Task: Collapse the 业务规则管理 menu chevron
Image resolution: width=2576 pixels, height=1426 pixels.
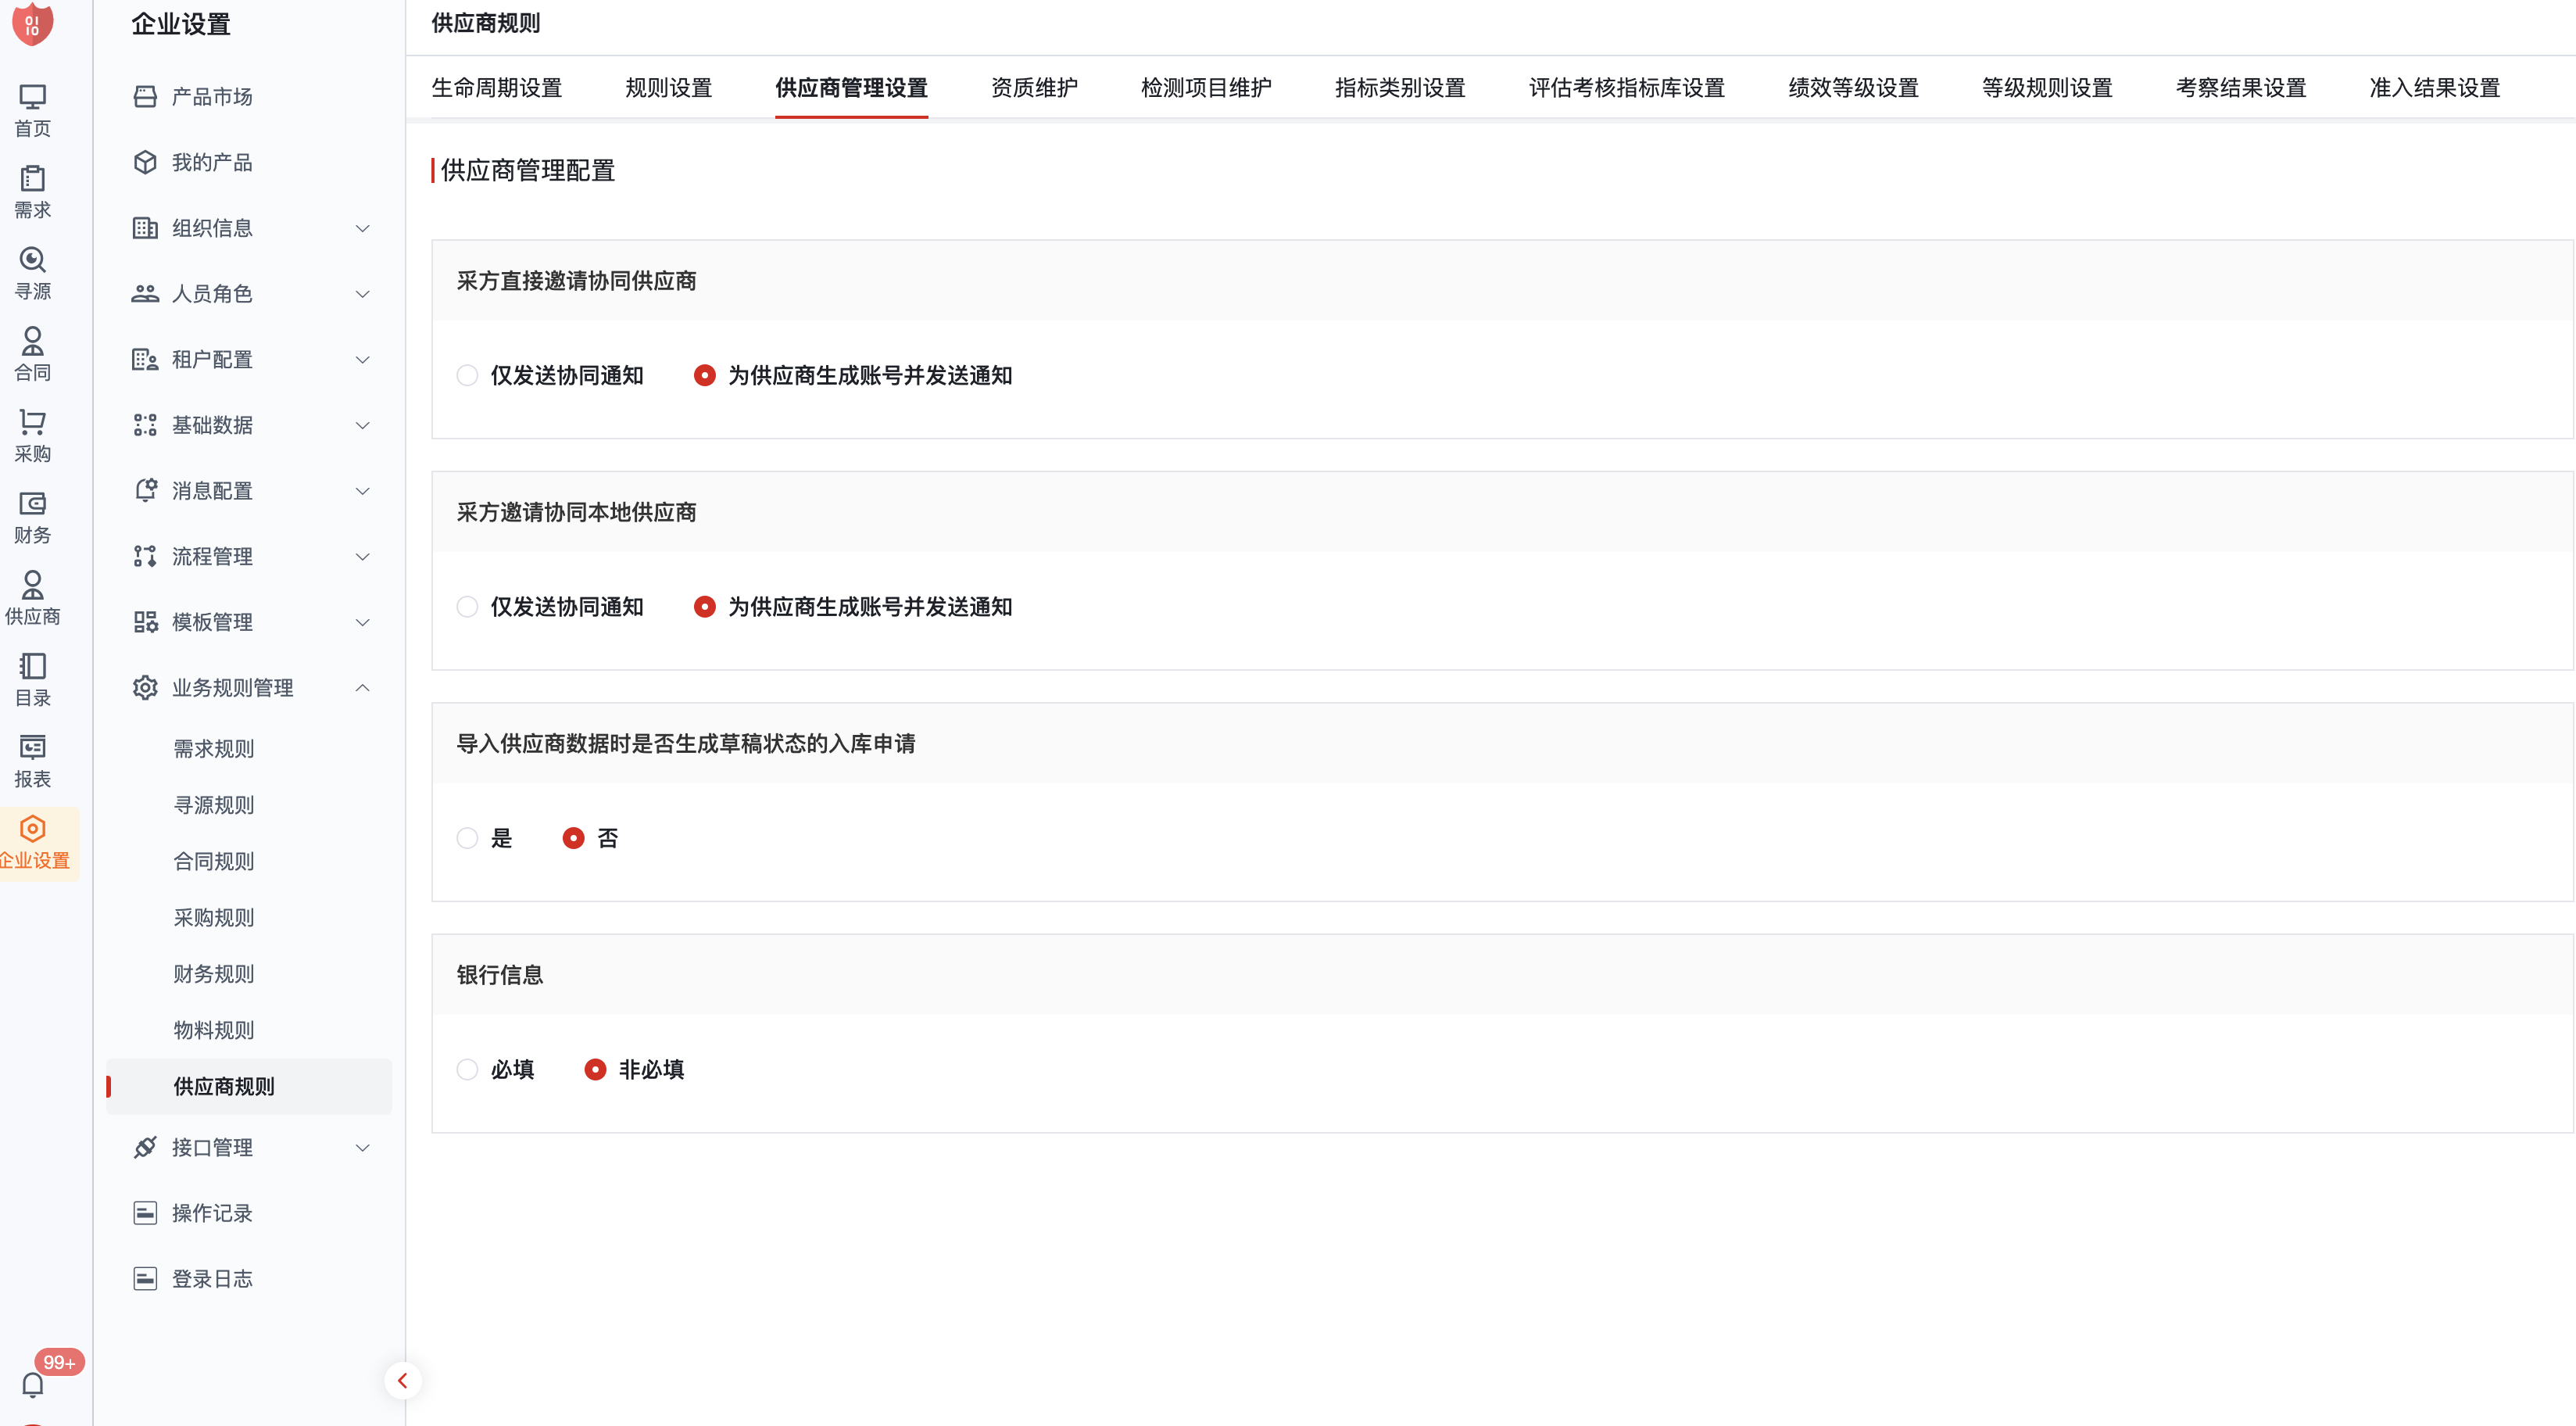Action: 362,688
